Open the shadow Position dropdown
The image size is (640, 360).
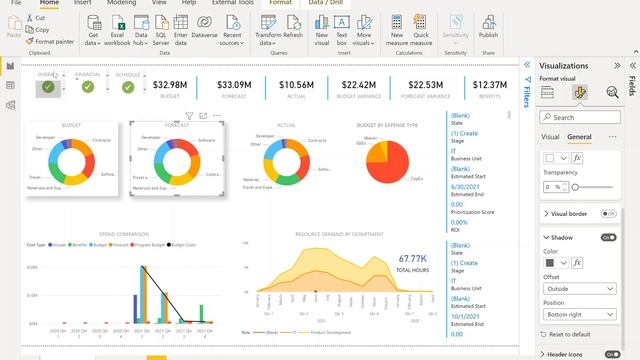[580, 315]
